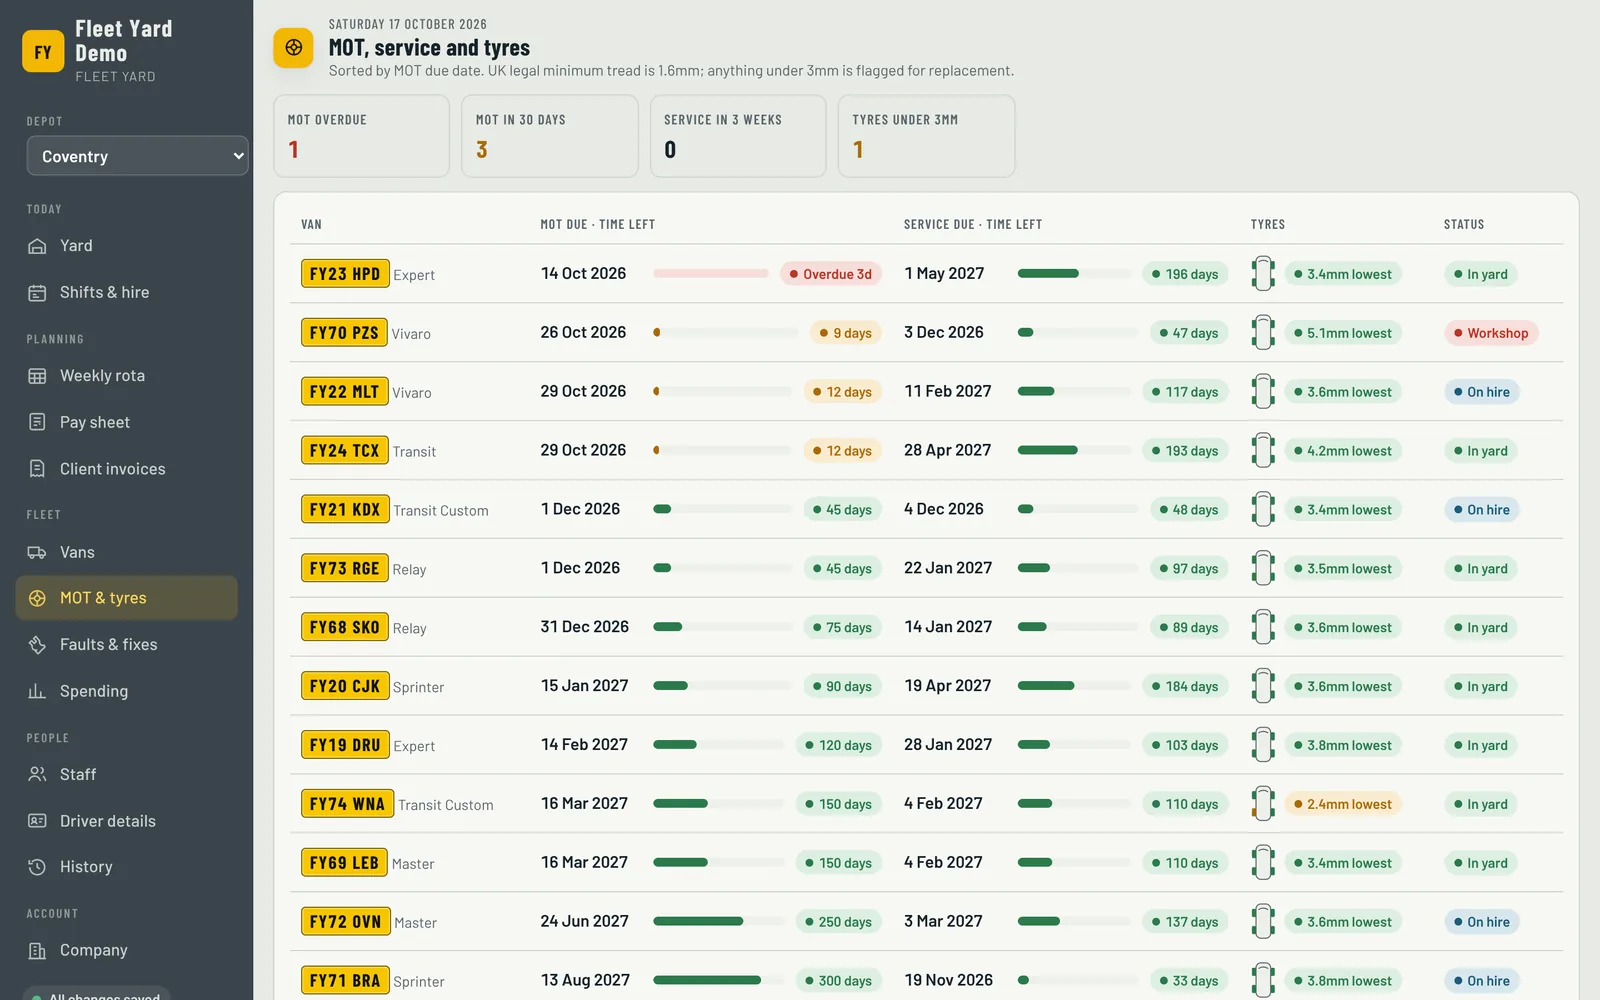Click the Workshop status badge

coord(1491,333)
